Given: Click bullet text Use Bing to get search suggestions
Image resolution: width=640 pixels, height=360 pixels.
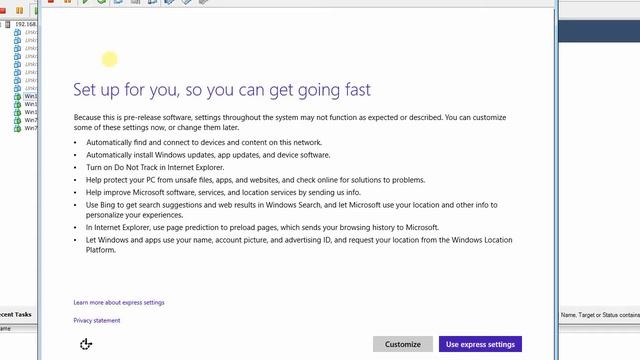Looking at the screenshot, I should [291, 210].
